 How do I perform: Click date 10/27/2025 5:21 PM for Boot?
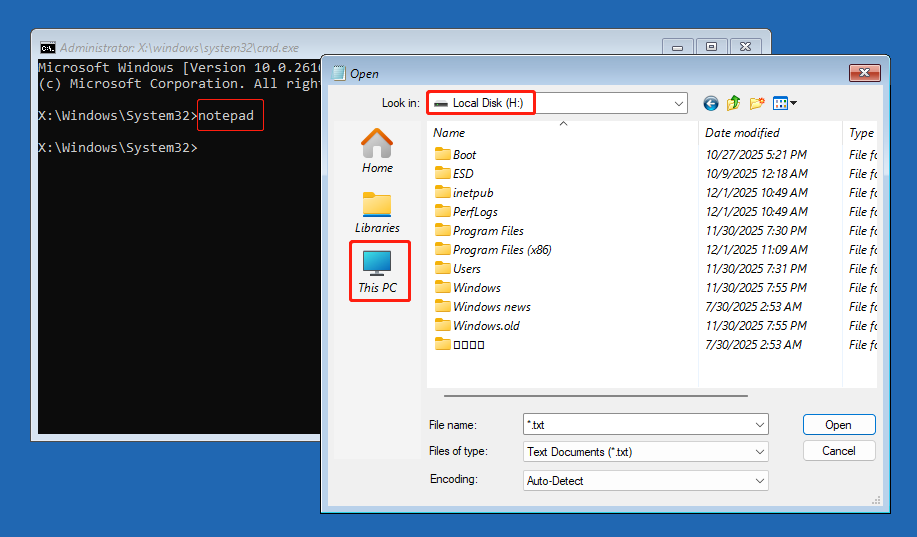coord(756,154)
